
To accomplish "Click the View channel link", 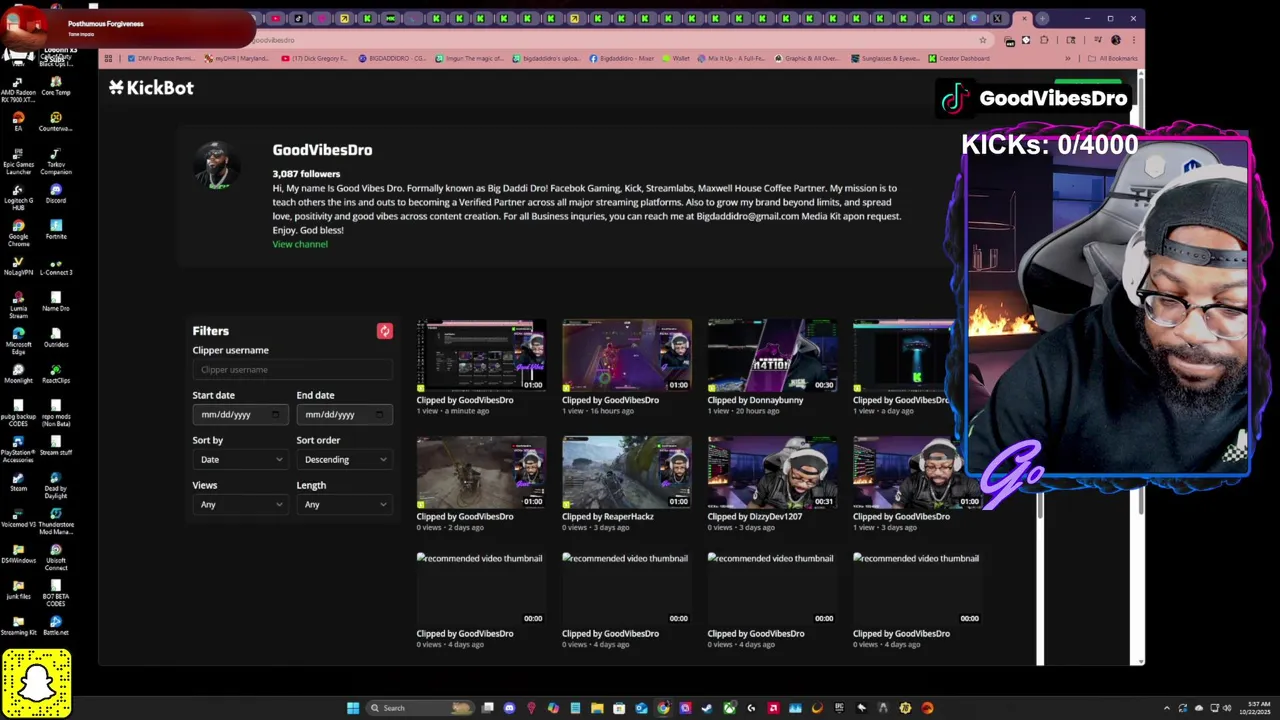I will click(300, 244).
